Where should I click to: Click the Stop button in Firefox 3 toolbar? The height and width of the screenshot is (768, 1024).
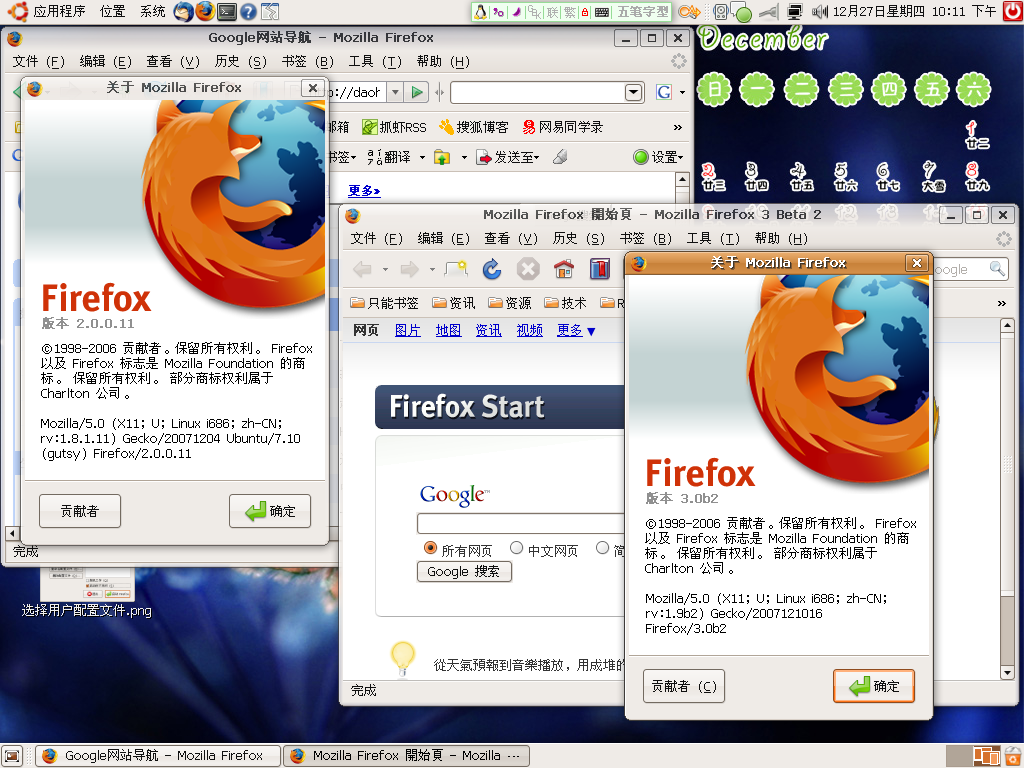point(528,268)
